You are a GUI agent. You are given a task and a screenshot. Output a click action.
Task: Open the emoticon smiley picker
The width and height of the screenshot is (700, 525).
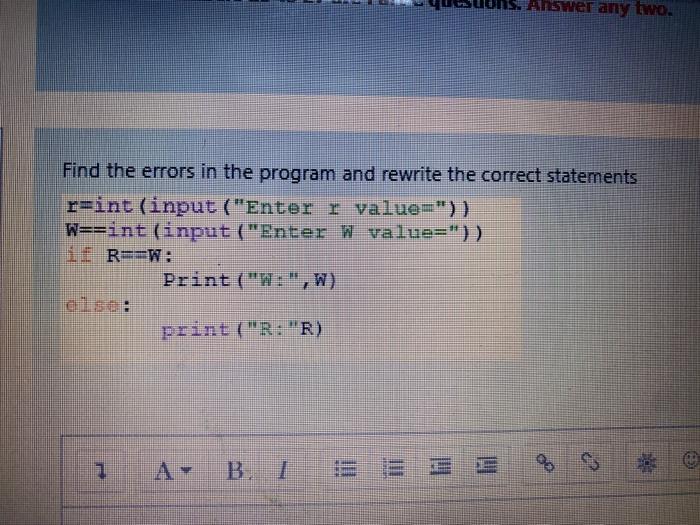click(x=691, y=459)
